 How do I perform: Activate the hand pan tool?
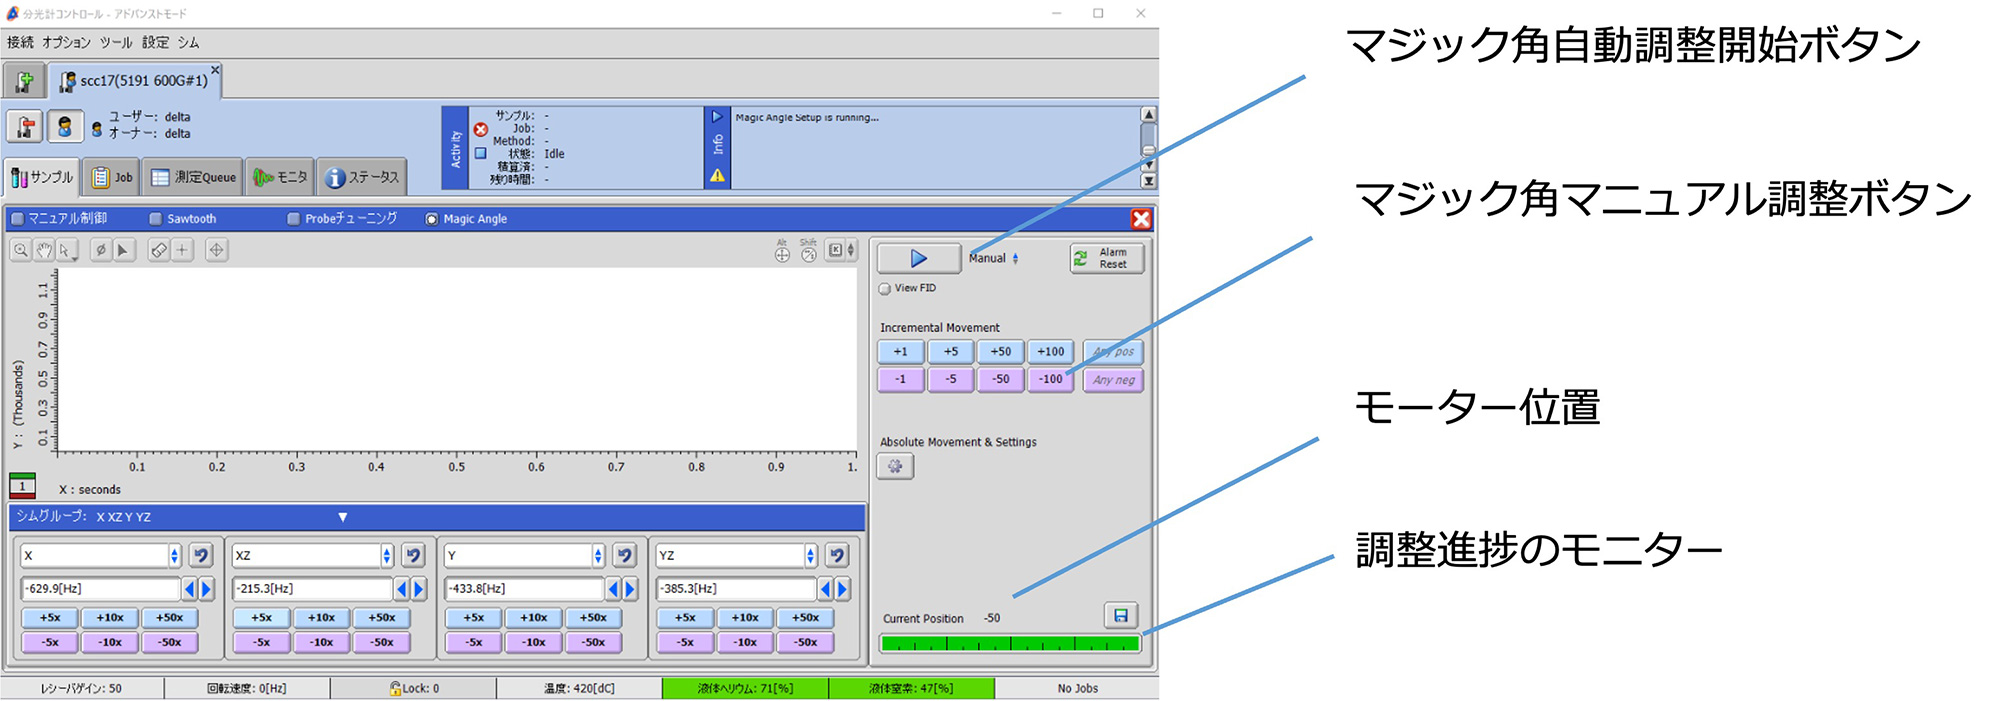click(44, 250)
